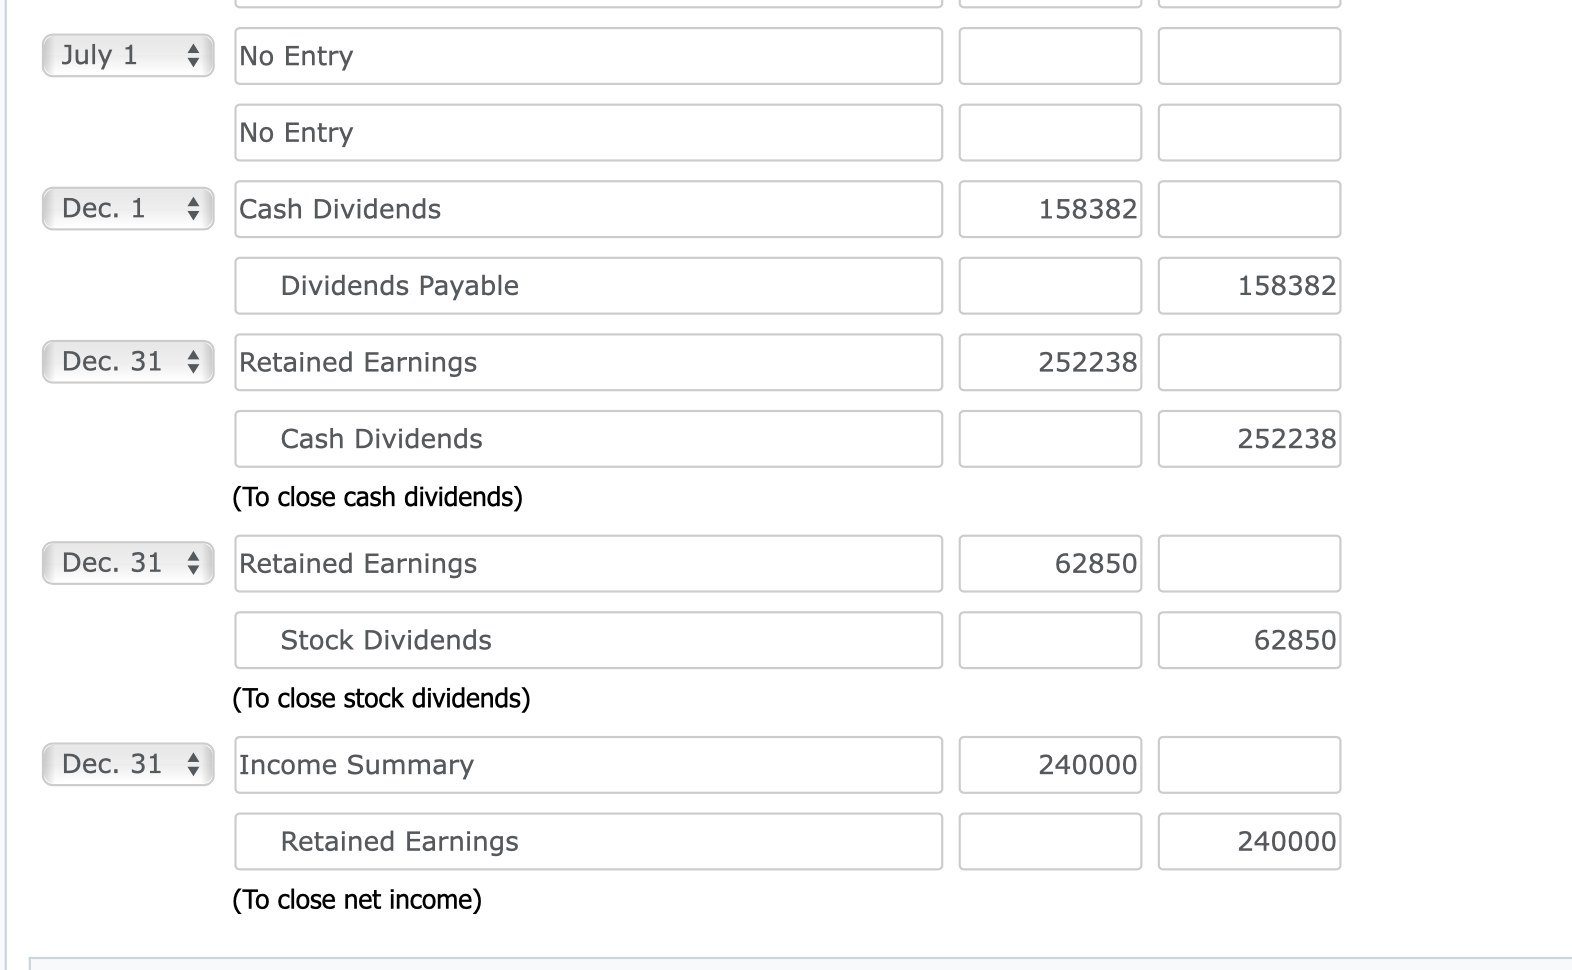
Task: Select the 158382 debit amount field
Action: point(1049,209)
